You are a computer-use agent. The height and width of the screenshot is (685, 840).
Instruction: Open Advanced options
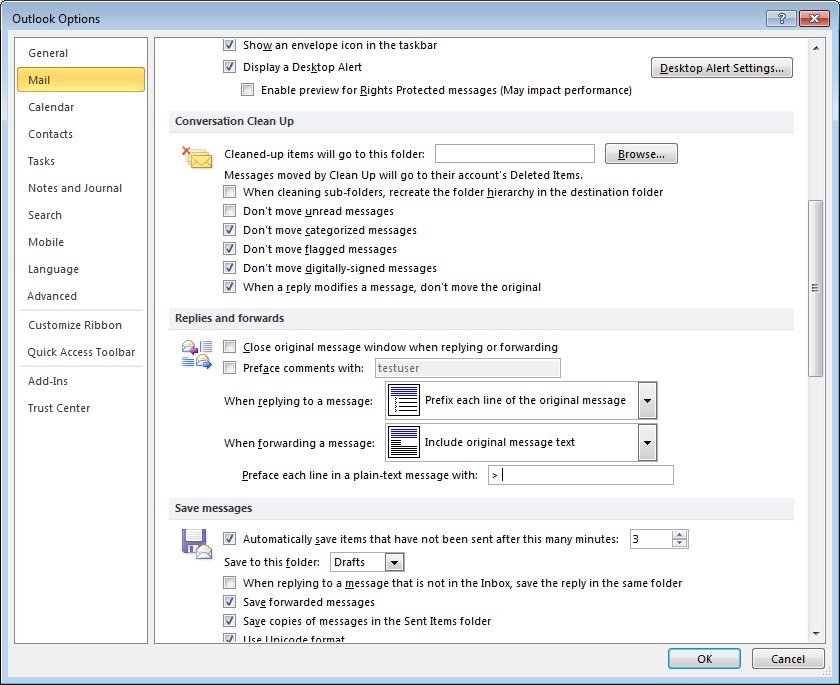pos(81,296)
